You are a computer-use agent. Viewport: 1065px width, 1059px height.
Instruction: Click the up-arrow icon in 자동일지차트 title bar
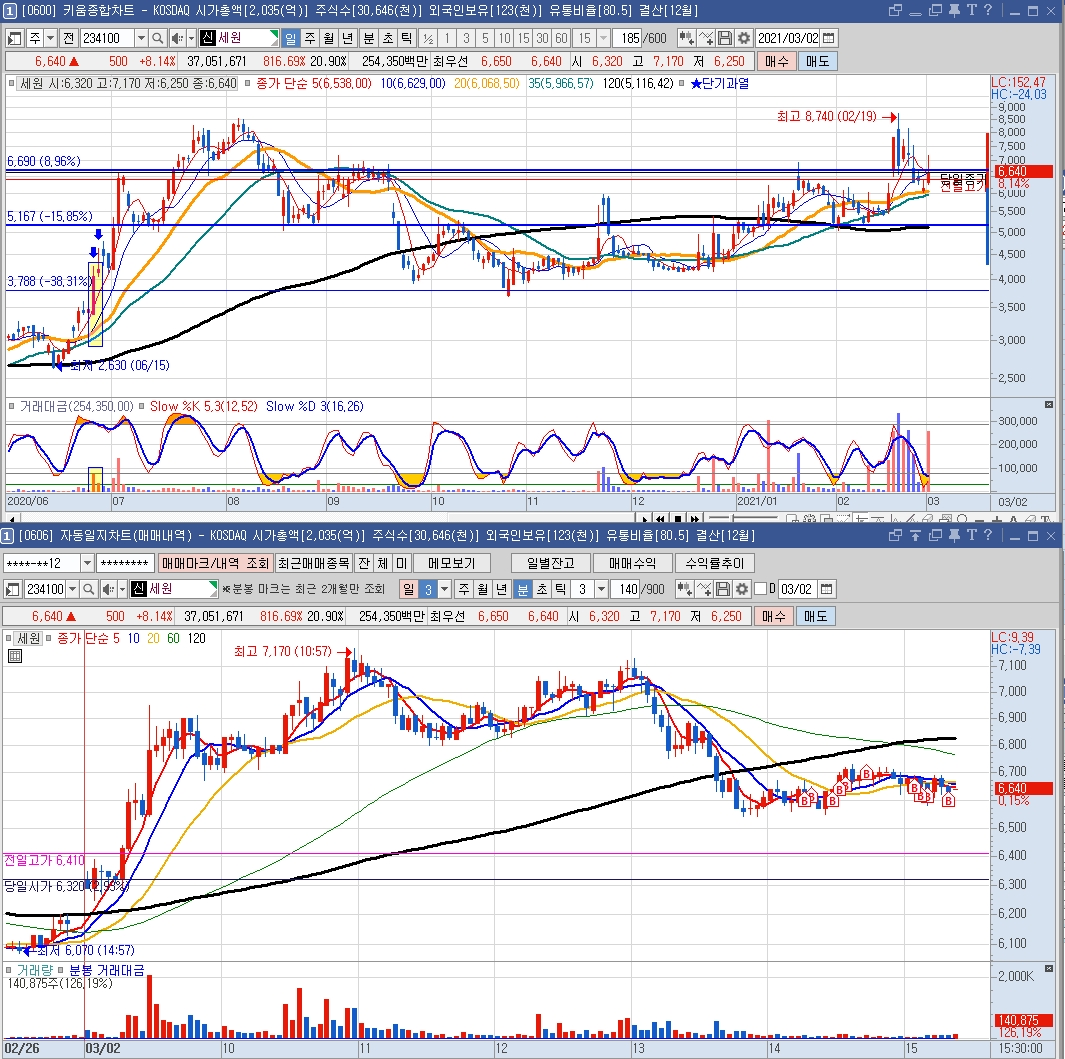[x=915, y=535]
